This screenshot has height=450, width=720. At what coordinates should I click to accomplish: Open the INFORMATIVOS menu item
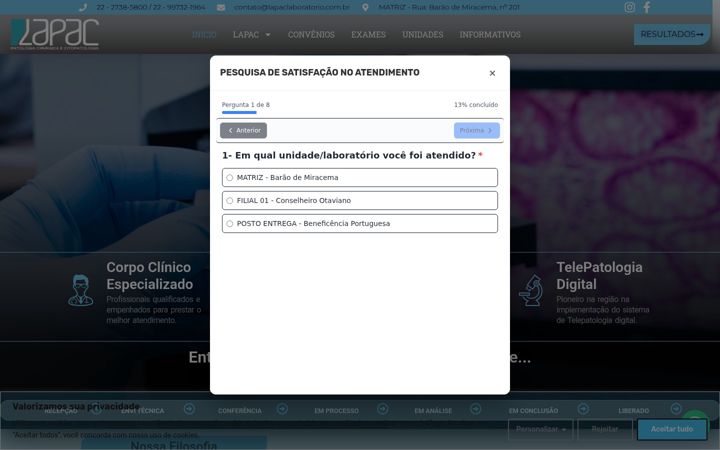pyautogui.click(x=490, y=34)
